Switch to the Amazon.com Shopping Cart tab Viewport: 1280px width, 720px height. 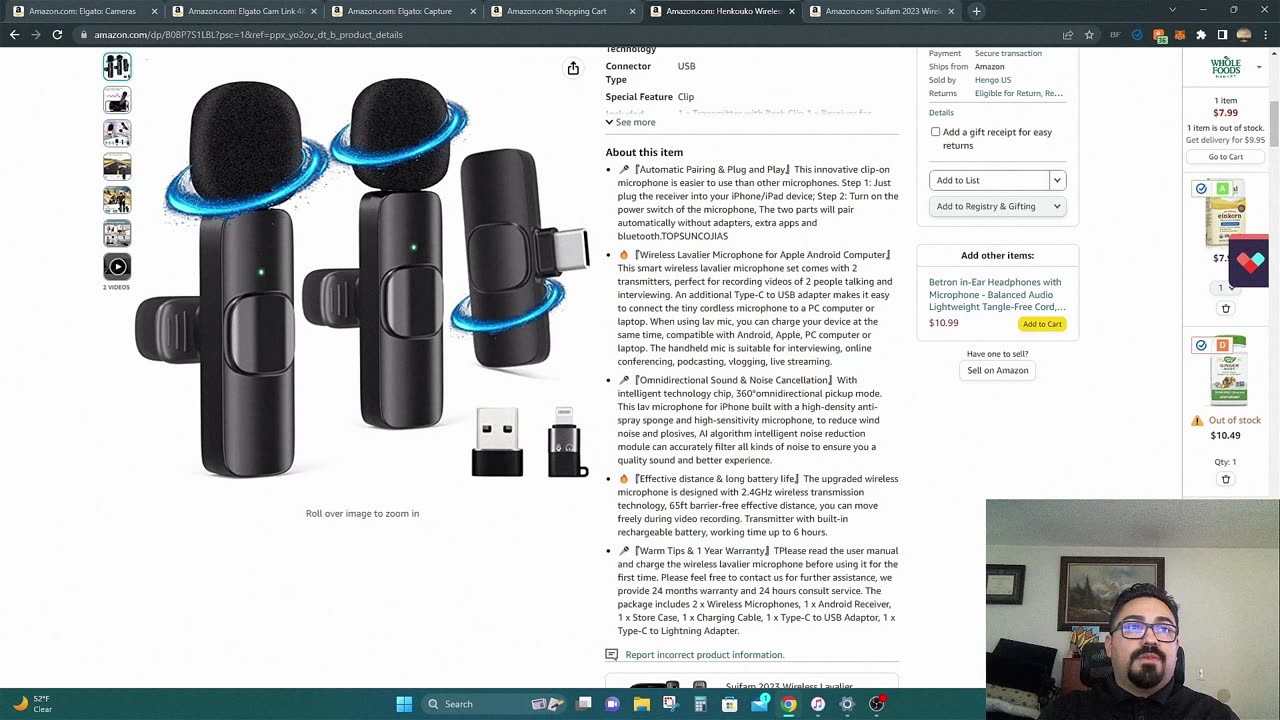(x=562, y=11)
